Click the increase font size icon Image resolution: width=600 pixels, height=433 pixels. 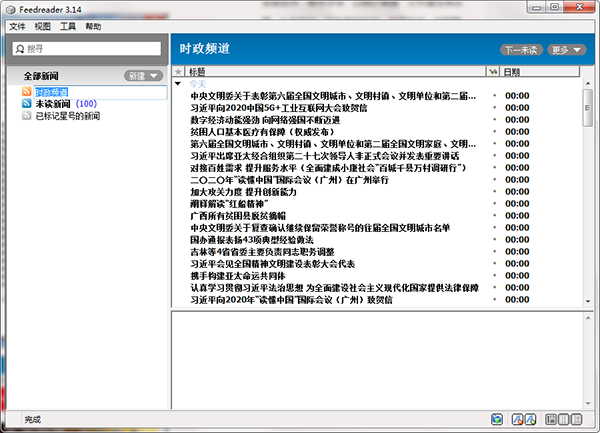click(x=533, y=418)
